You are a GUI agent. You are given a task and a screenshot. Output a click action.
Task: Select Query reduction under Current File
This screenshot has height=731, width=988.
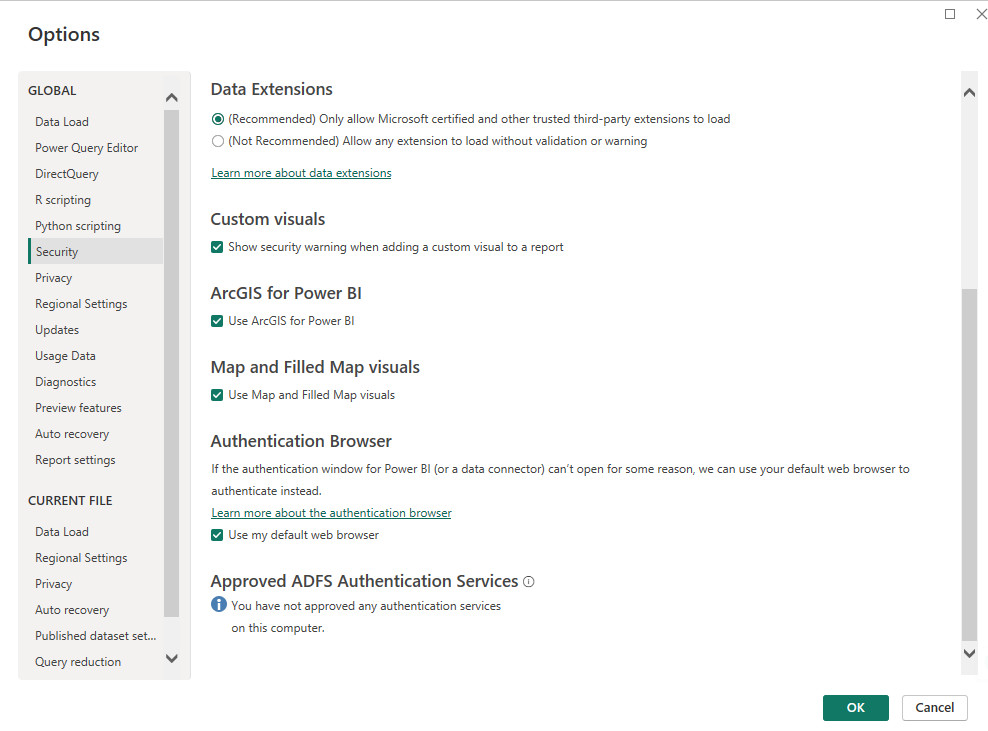78,662
